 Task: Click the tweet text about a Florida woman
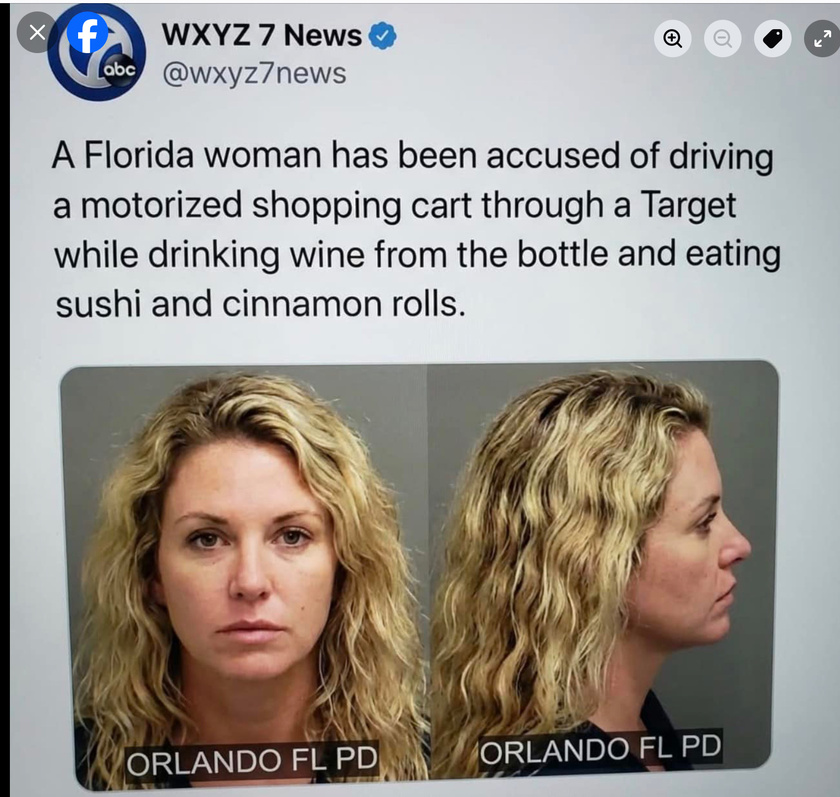tap(417, 229)
